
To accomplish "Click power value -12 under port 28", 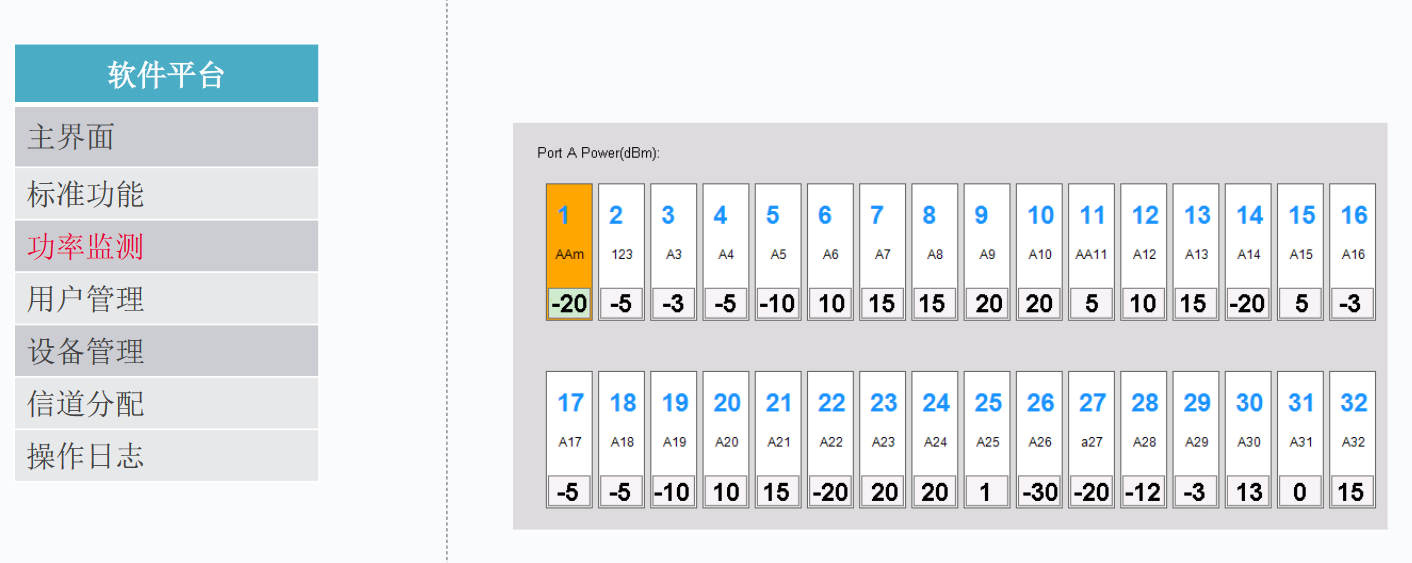I will point(1144,491).
